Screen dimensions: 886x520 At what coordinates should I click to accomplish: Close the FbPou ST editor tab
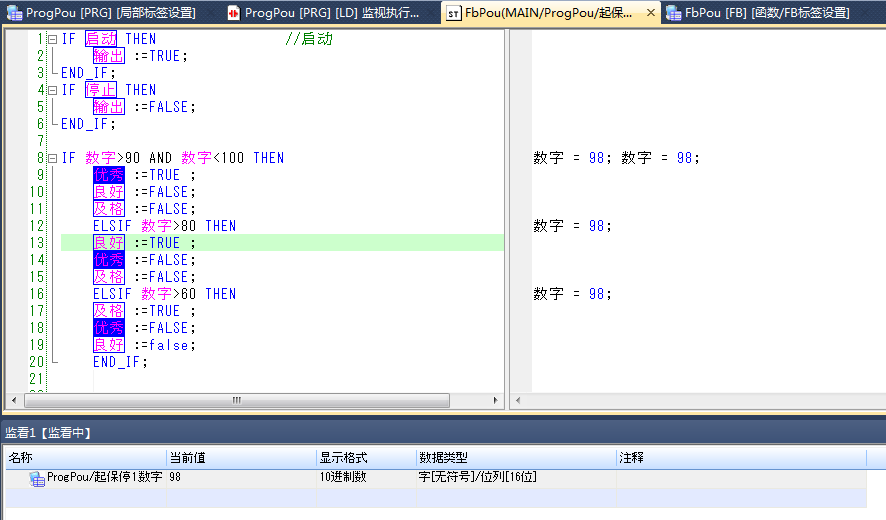(650, 13)
